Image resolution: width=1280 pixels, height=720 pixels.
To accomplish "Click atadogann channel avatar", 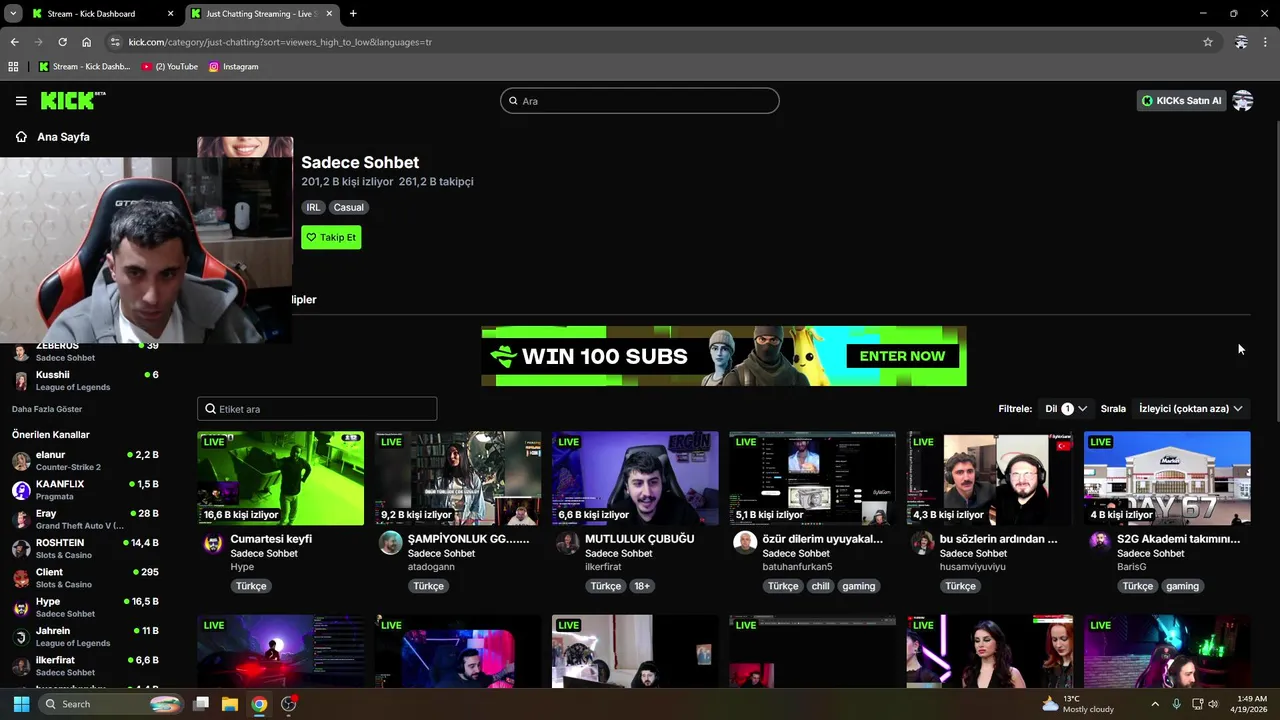I will tap(391, 543).
